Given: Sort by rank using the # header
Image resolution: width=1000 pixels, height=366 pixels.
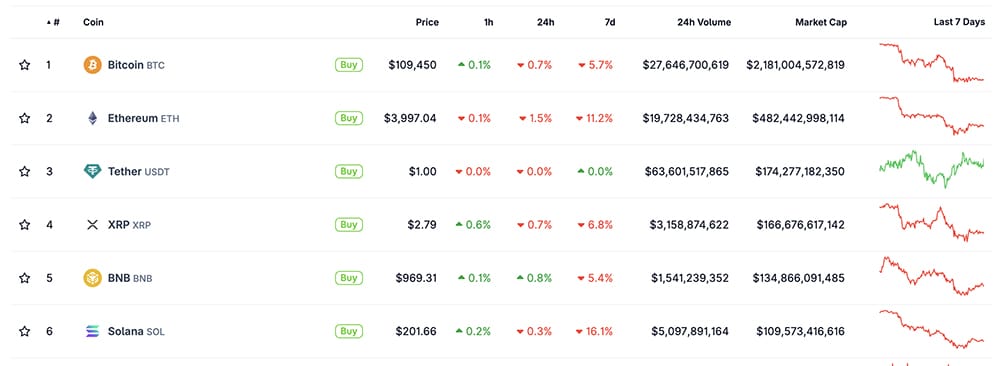Looking at the screenshot, I should coord(54,22).
